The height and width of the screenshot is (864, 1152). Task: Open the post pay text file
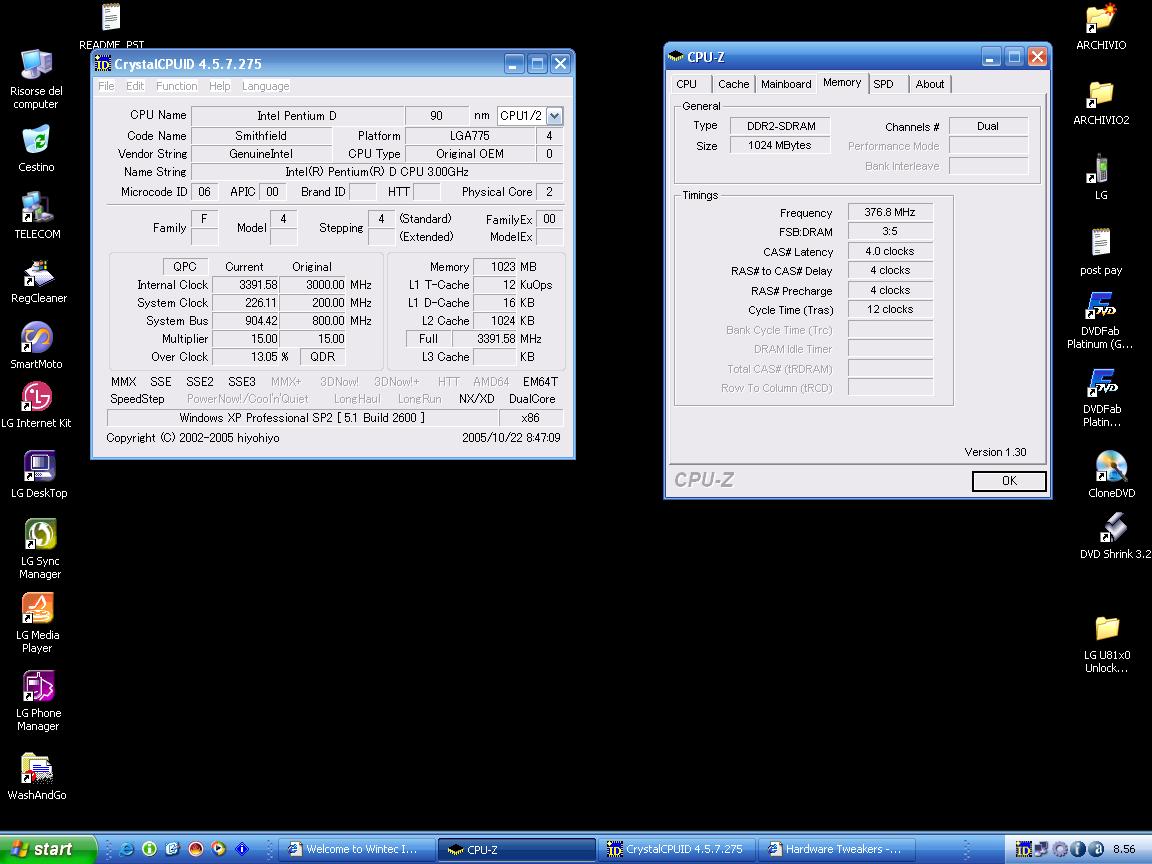pos(1101,242)
